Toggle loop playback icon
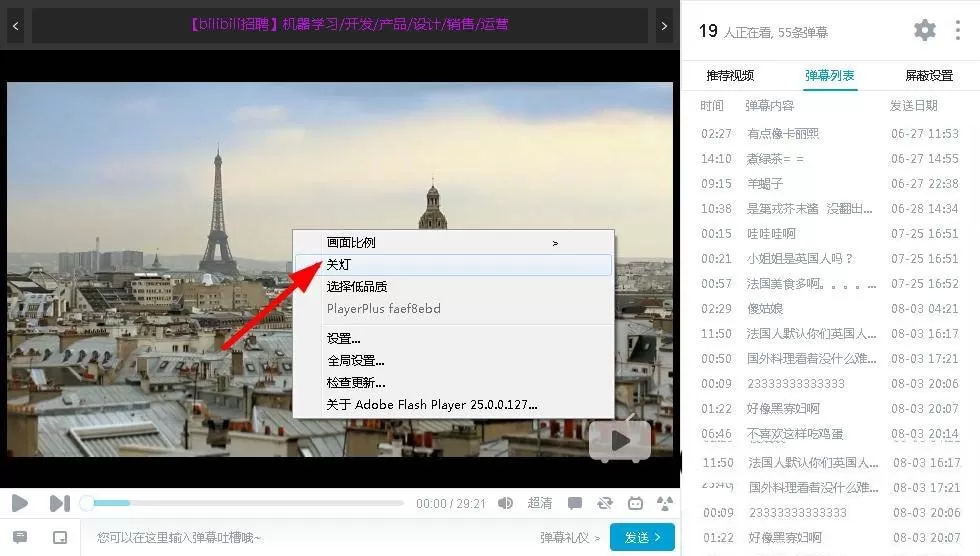Image resolution: width=980 pixels, height=556 pixels. tap(604, 503)
